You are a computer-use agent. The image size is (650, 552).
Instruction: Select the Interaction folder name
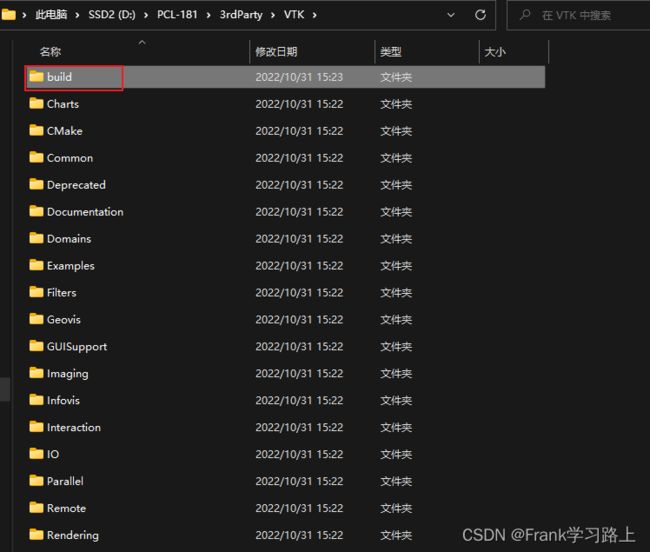coord(74,427)
